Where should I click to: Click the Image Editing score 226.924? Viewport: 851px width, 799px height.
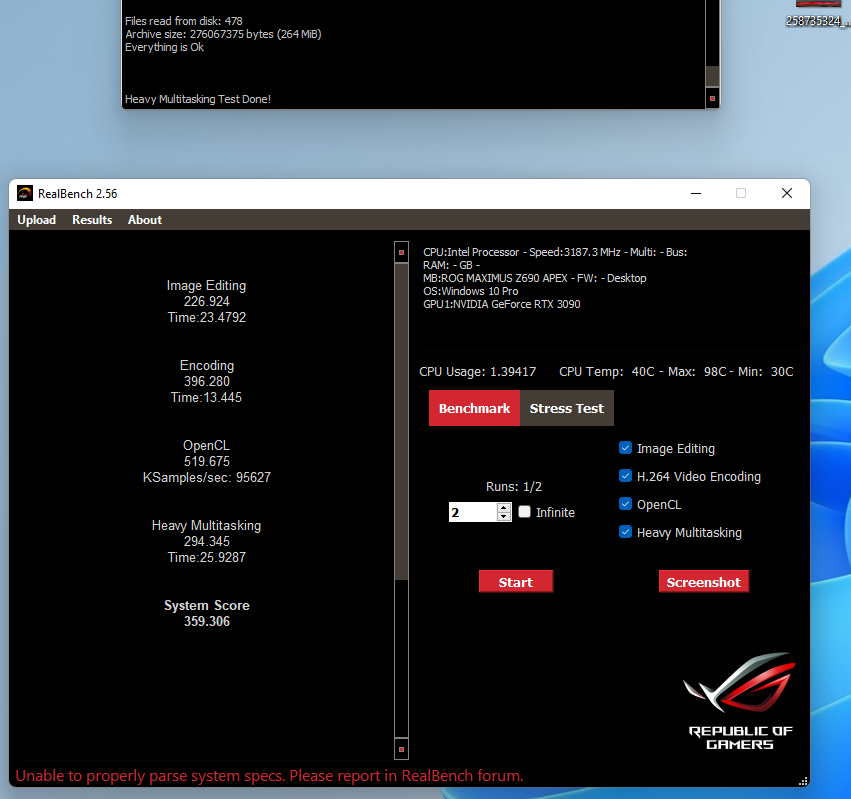click(207, 301)
